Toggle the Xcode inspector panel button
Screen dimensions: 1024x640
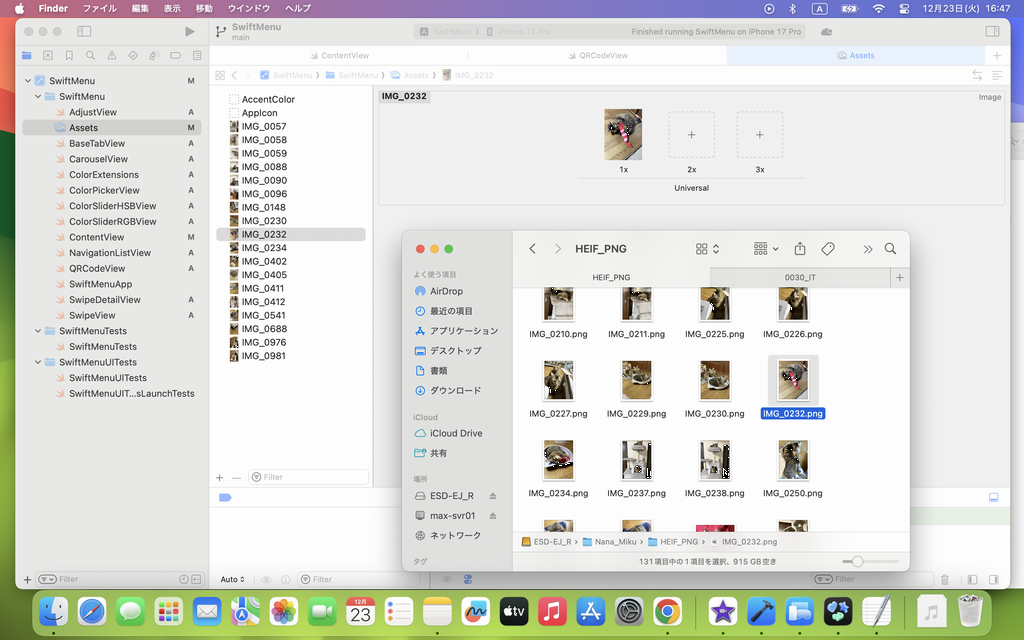click(992, 32)
